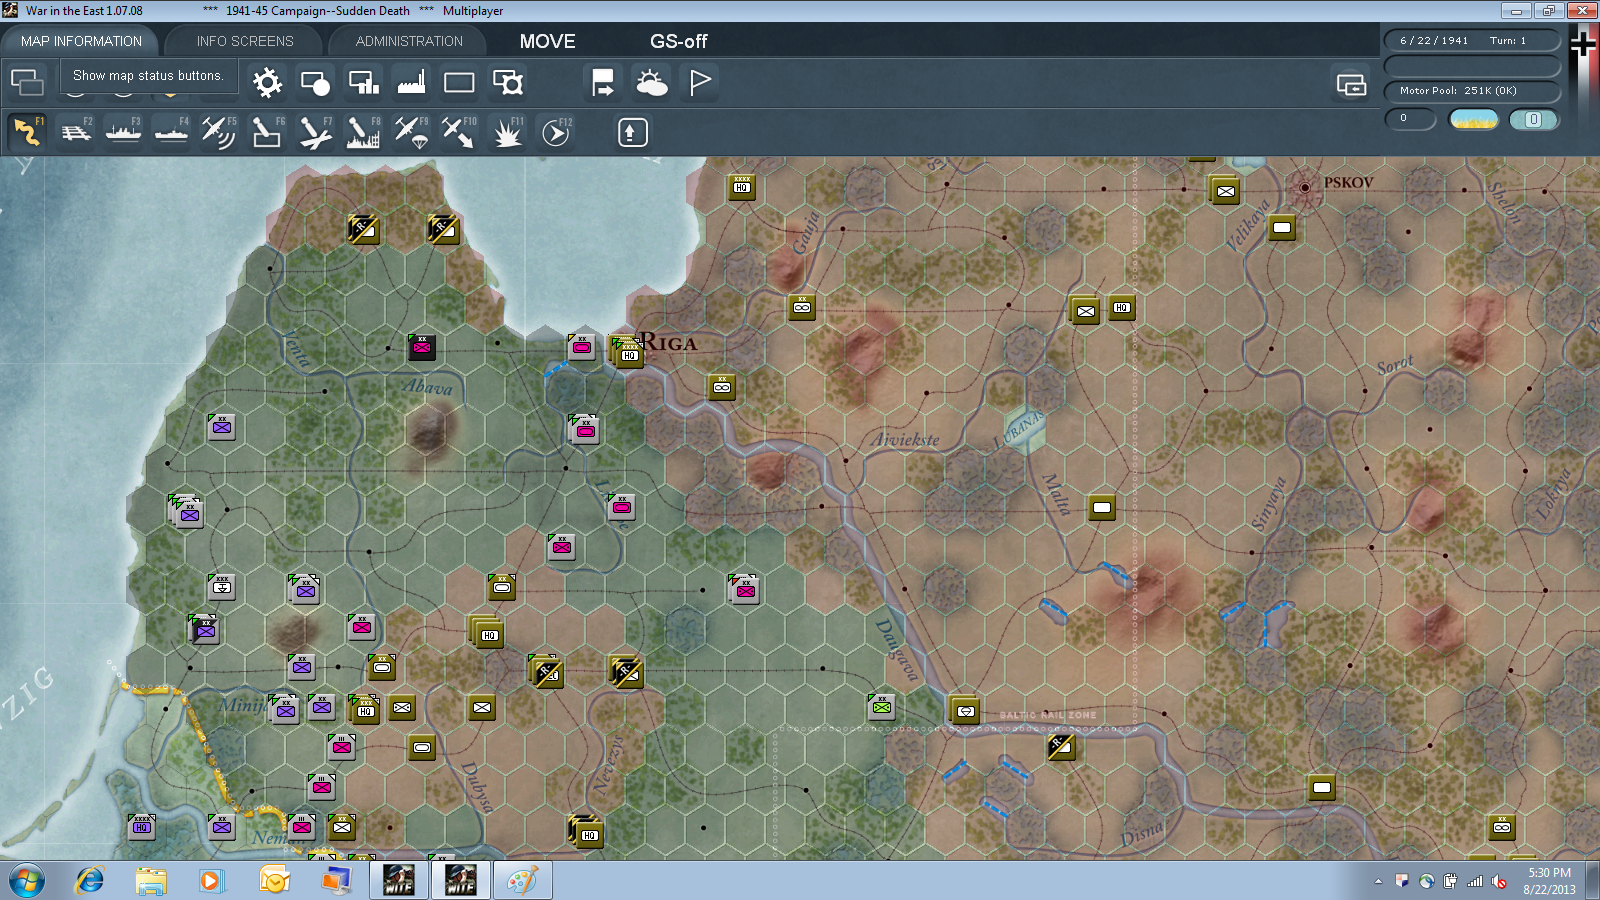The height and width of the screenshot is (900, 1600).
Task: Open the Windows Start menu
Action: click(26, 881)
